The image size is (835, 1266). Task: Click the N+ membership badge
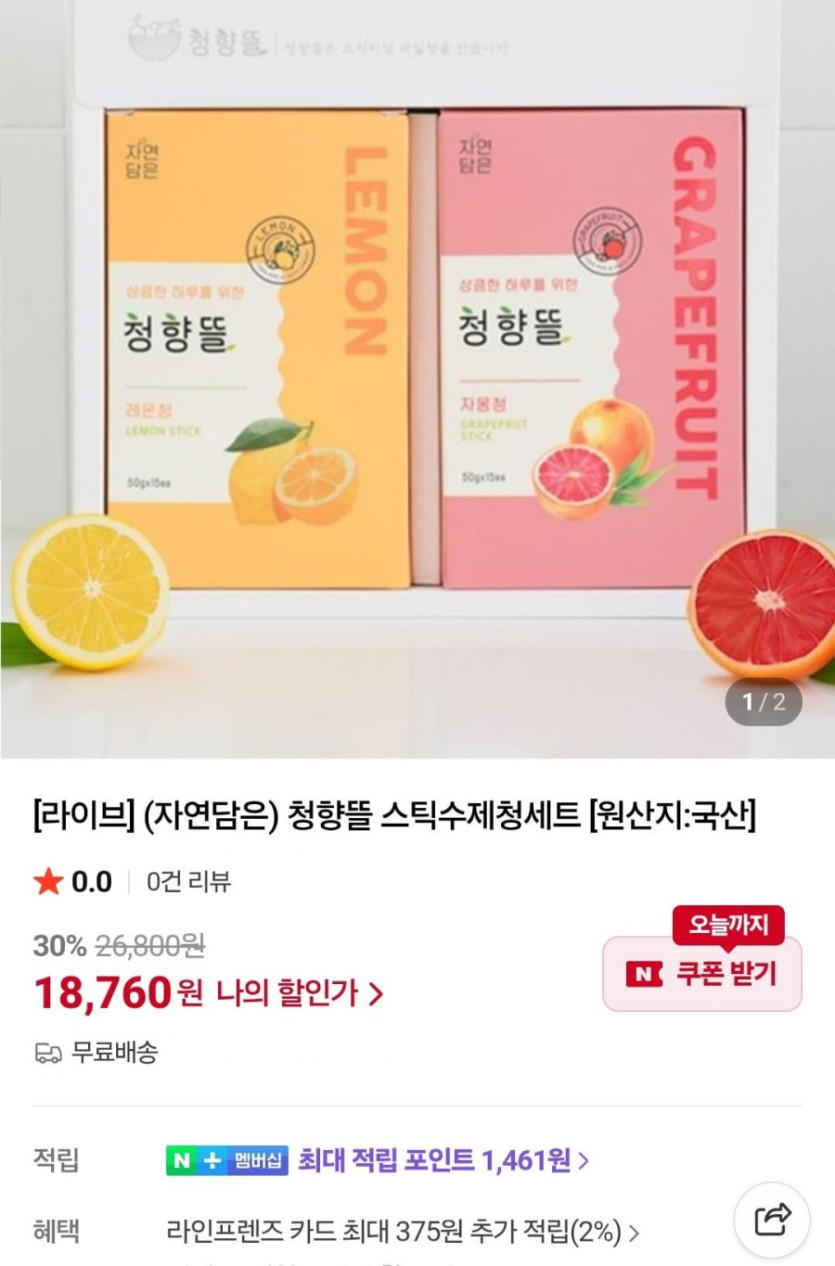(x=228, y=1160)
